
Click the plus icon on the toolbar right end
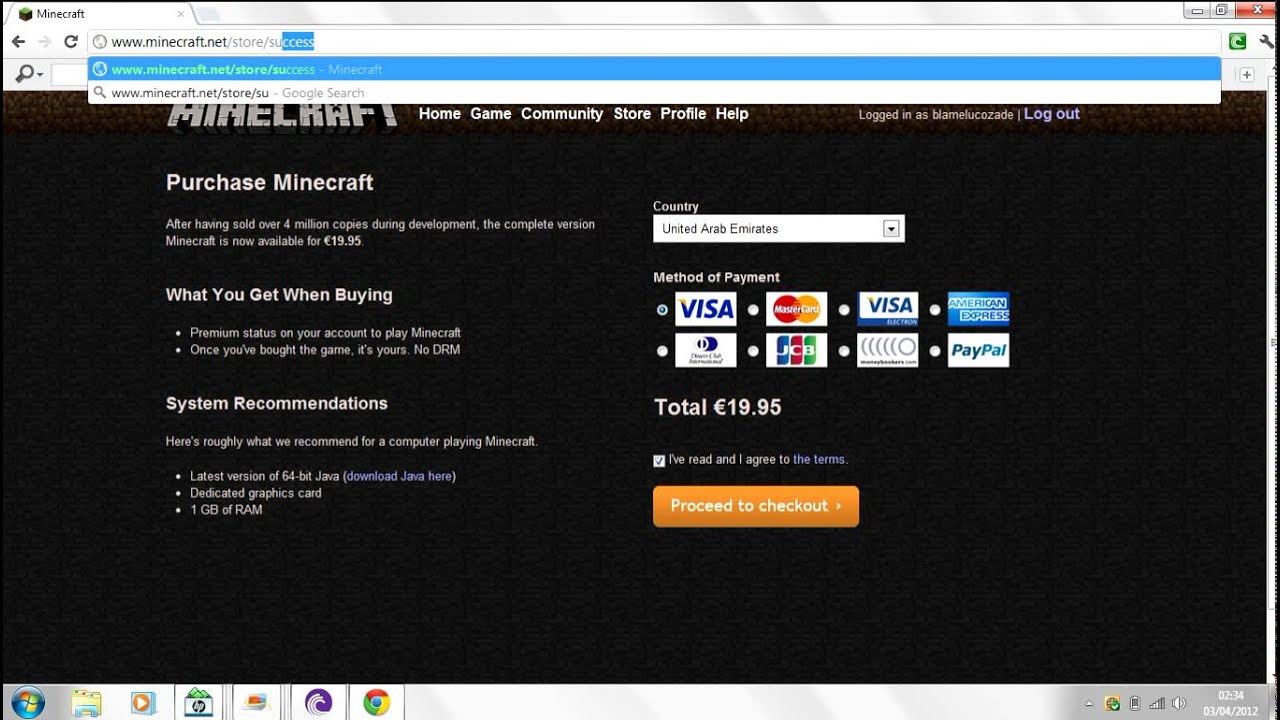click(x=1247, y=75)
